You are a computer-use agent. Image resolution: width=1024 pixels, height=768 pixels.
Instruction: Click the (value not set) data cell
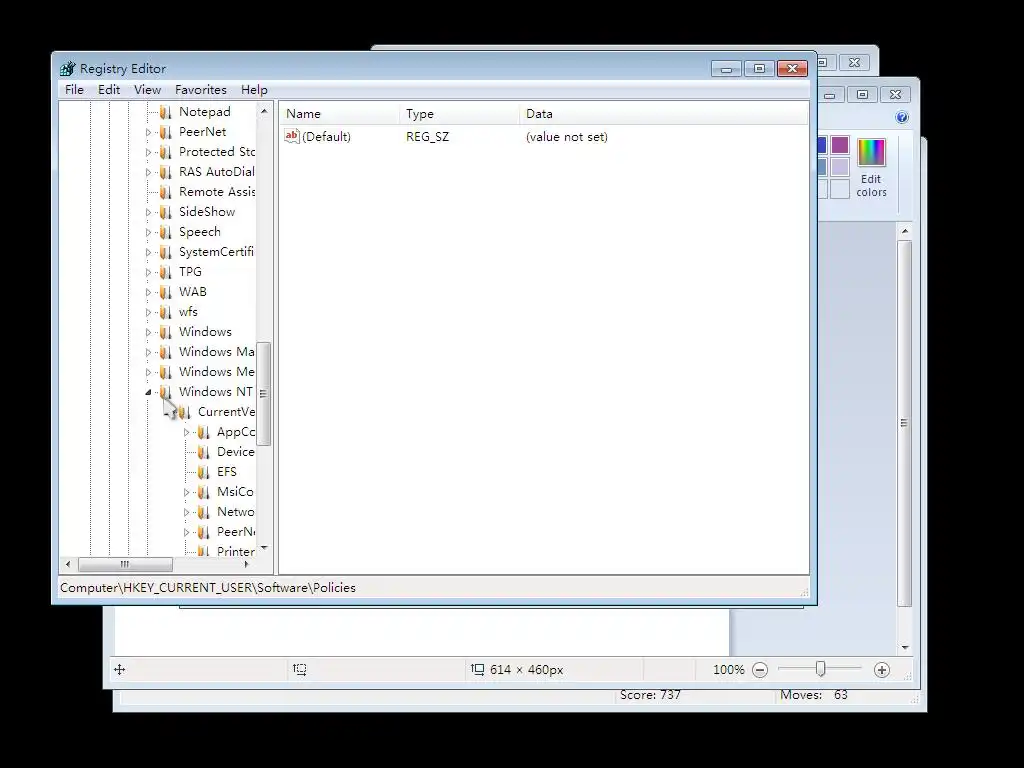567,136
